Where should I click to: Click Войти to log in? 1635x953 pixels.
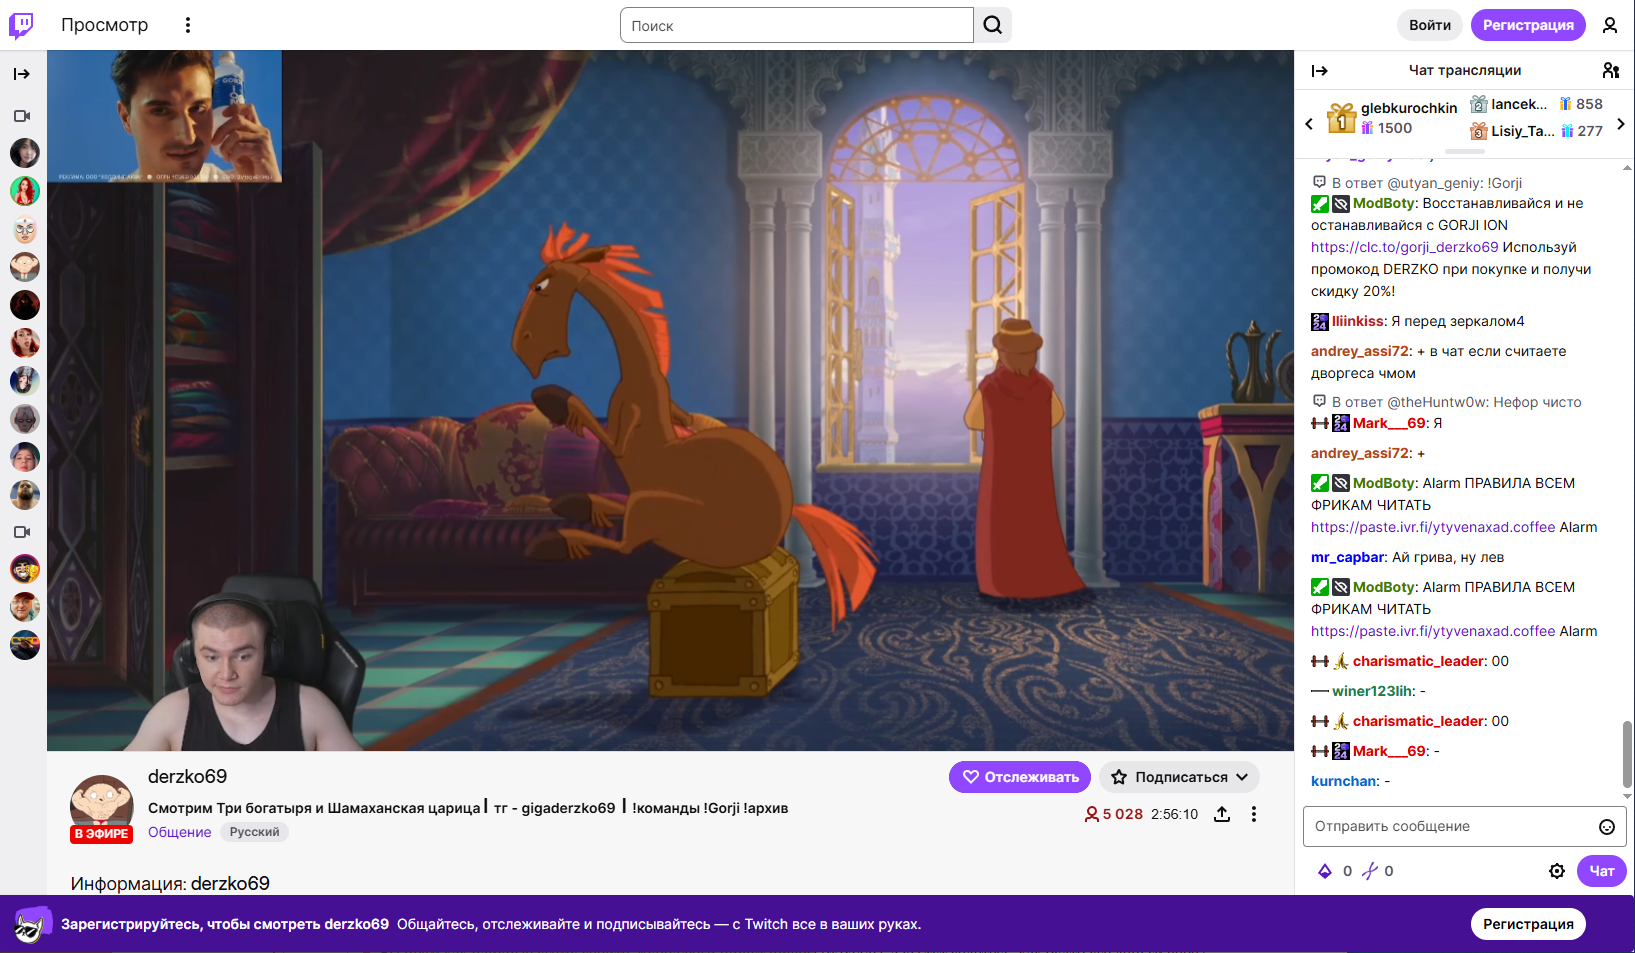(1430, 25)
